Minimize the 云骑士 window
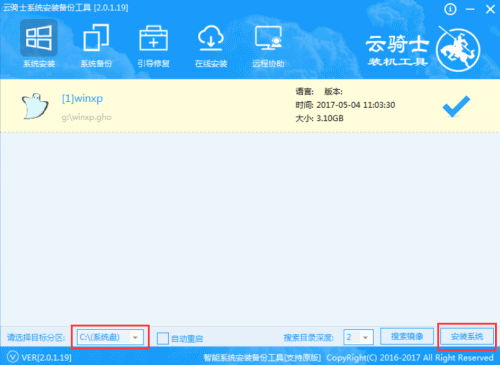This screenshot has height=365, width=500. click(x=470, y=9)
